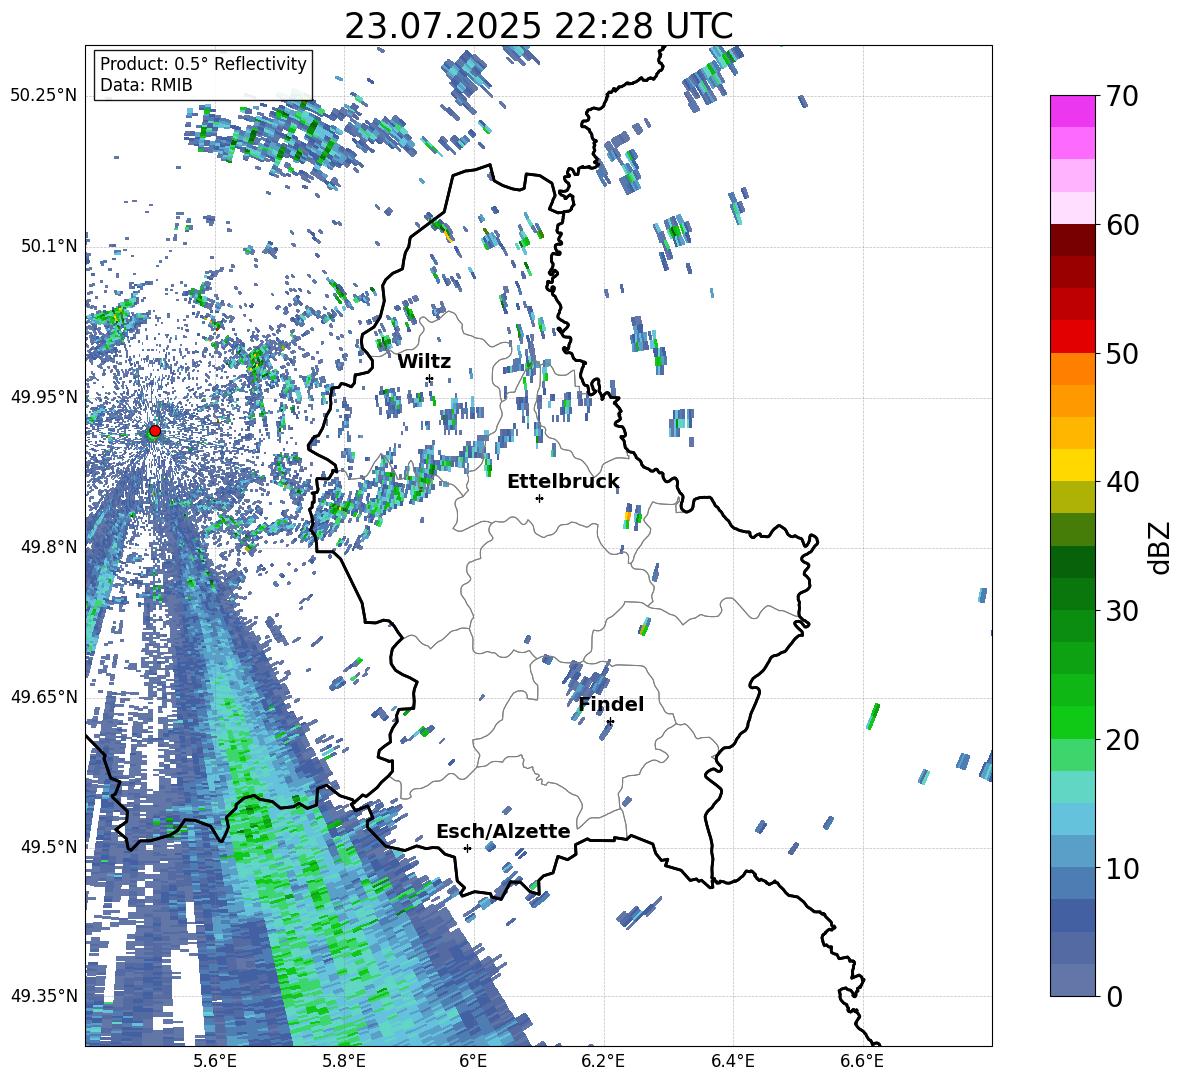Pick the orange swatch below 50

tap(1073, 369)
